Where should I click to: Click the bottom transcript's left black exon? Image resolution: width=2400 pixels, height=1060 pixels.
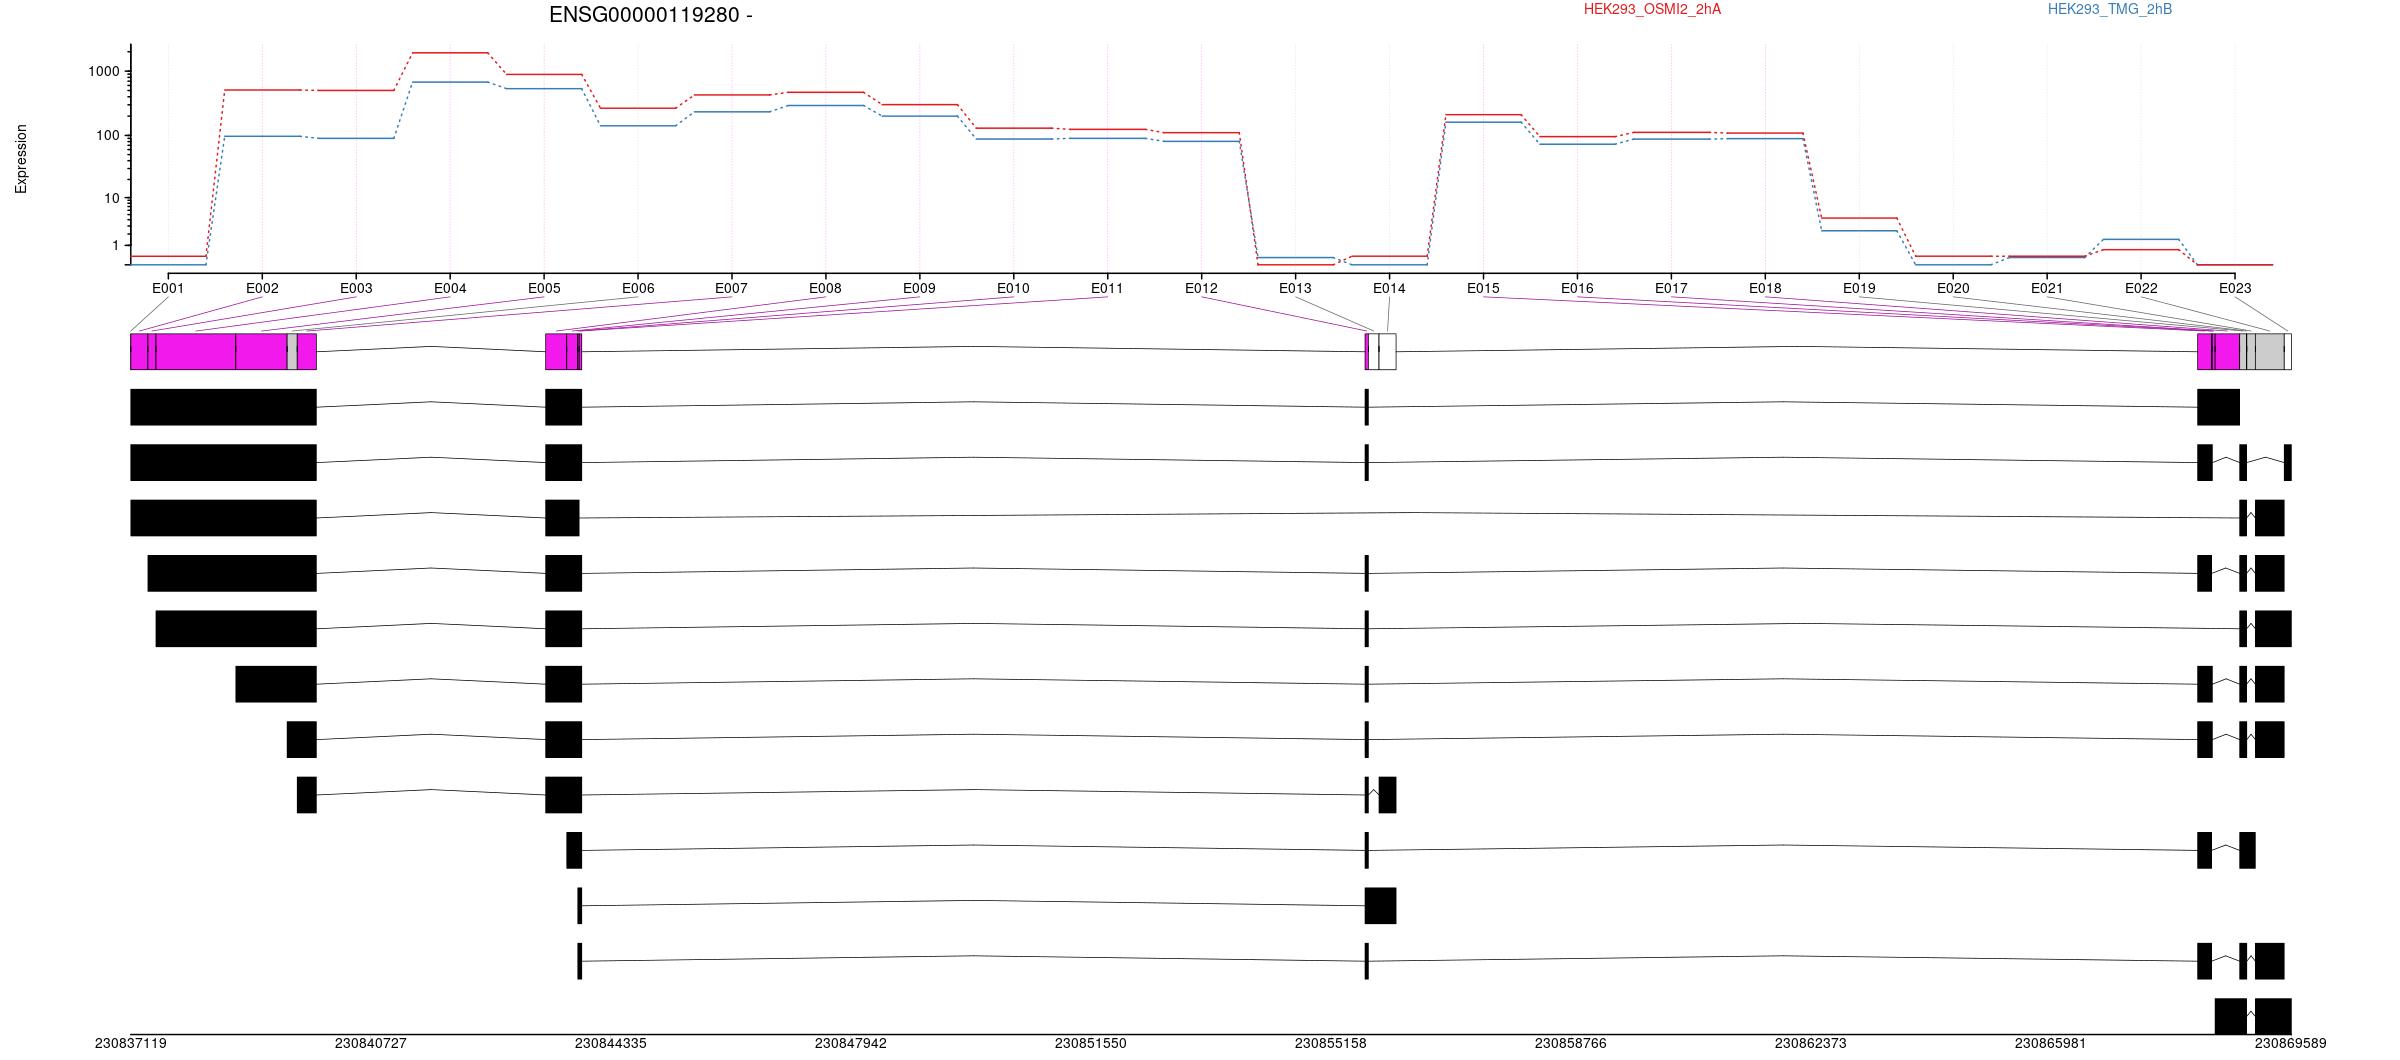tap(2231, 1016)
